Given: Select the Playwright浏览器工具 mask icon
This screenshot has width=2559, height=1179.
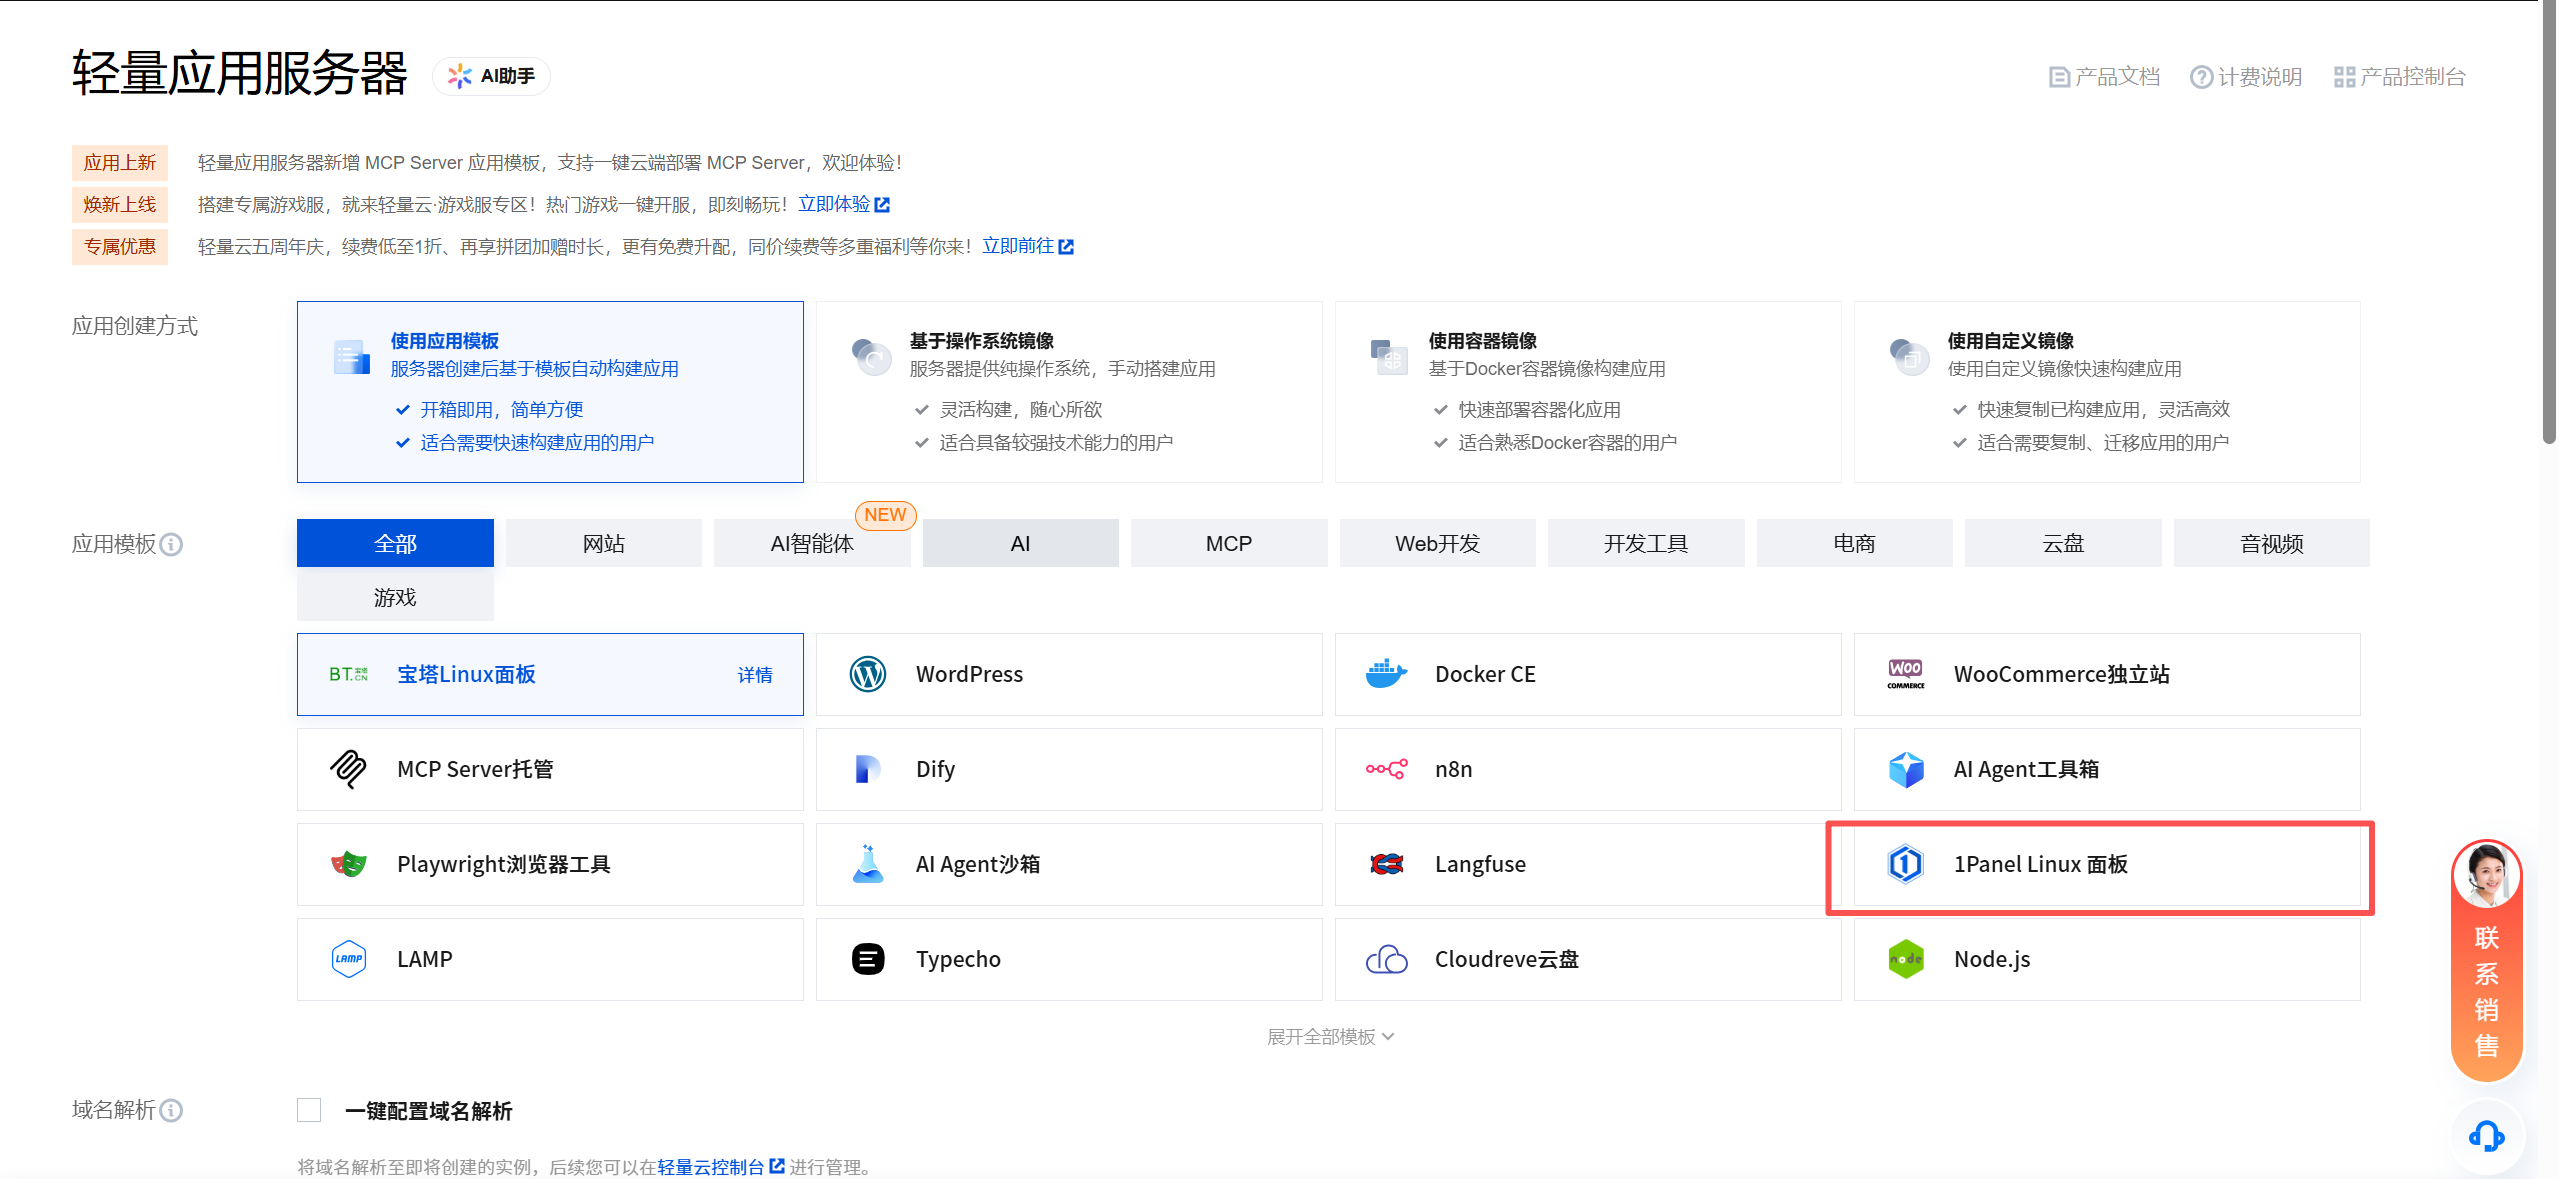Looking at the screenshot, I should coord(349,863).
